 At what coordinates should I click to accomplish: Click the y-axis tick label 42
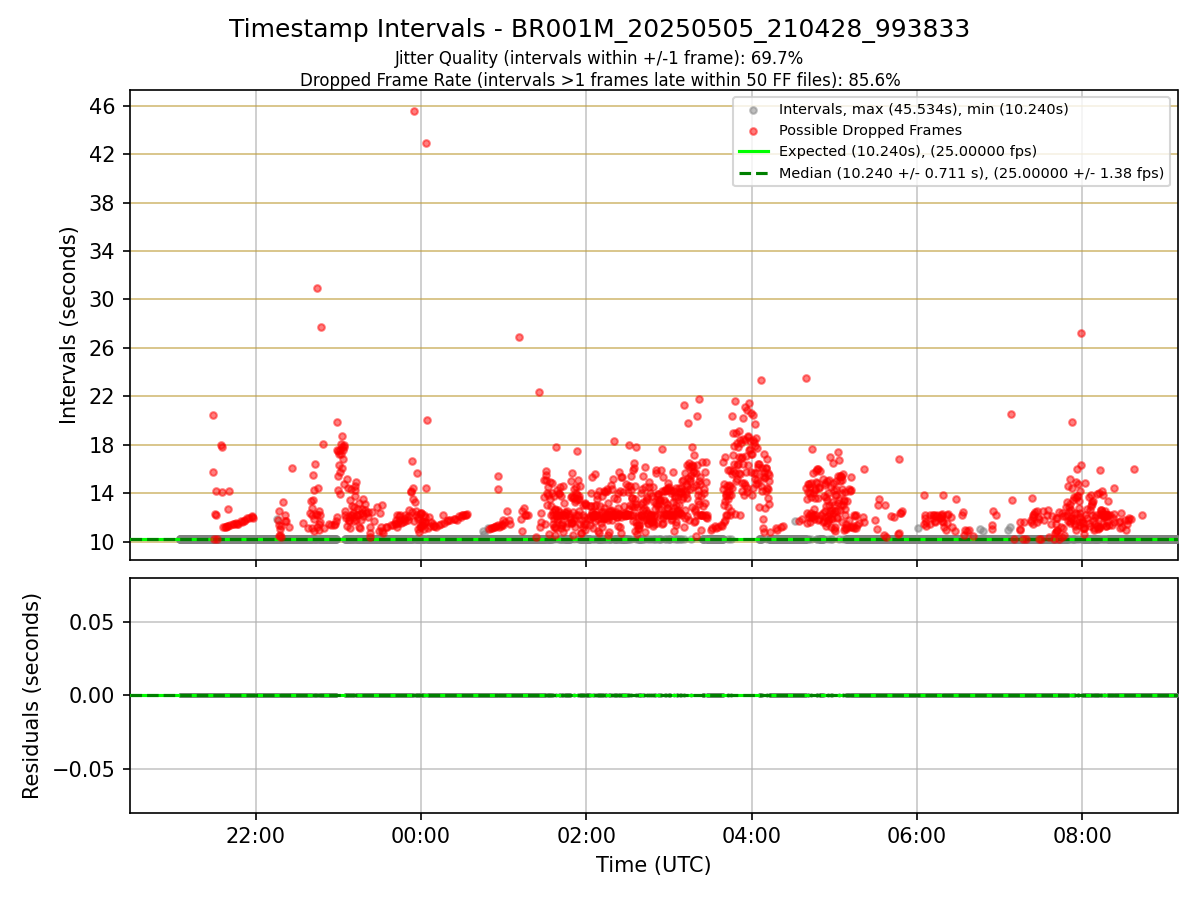(103, 154)
